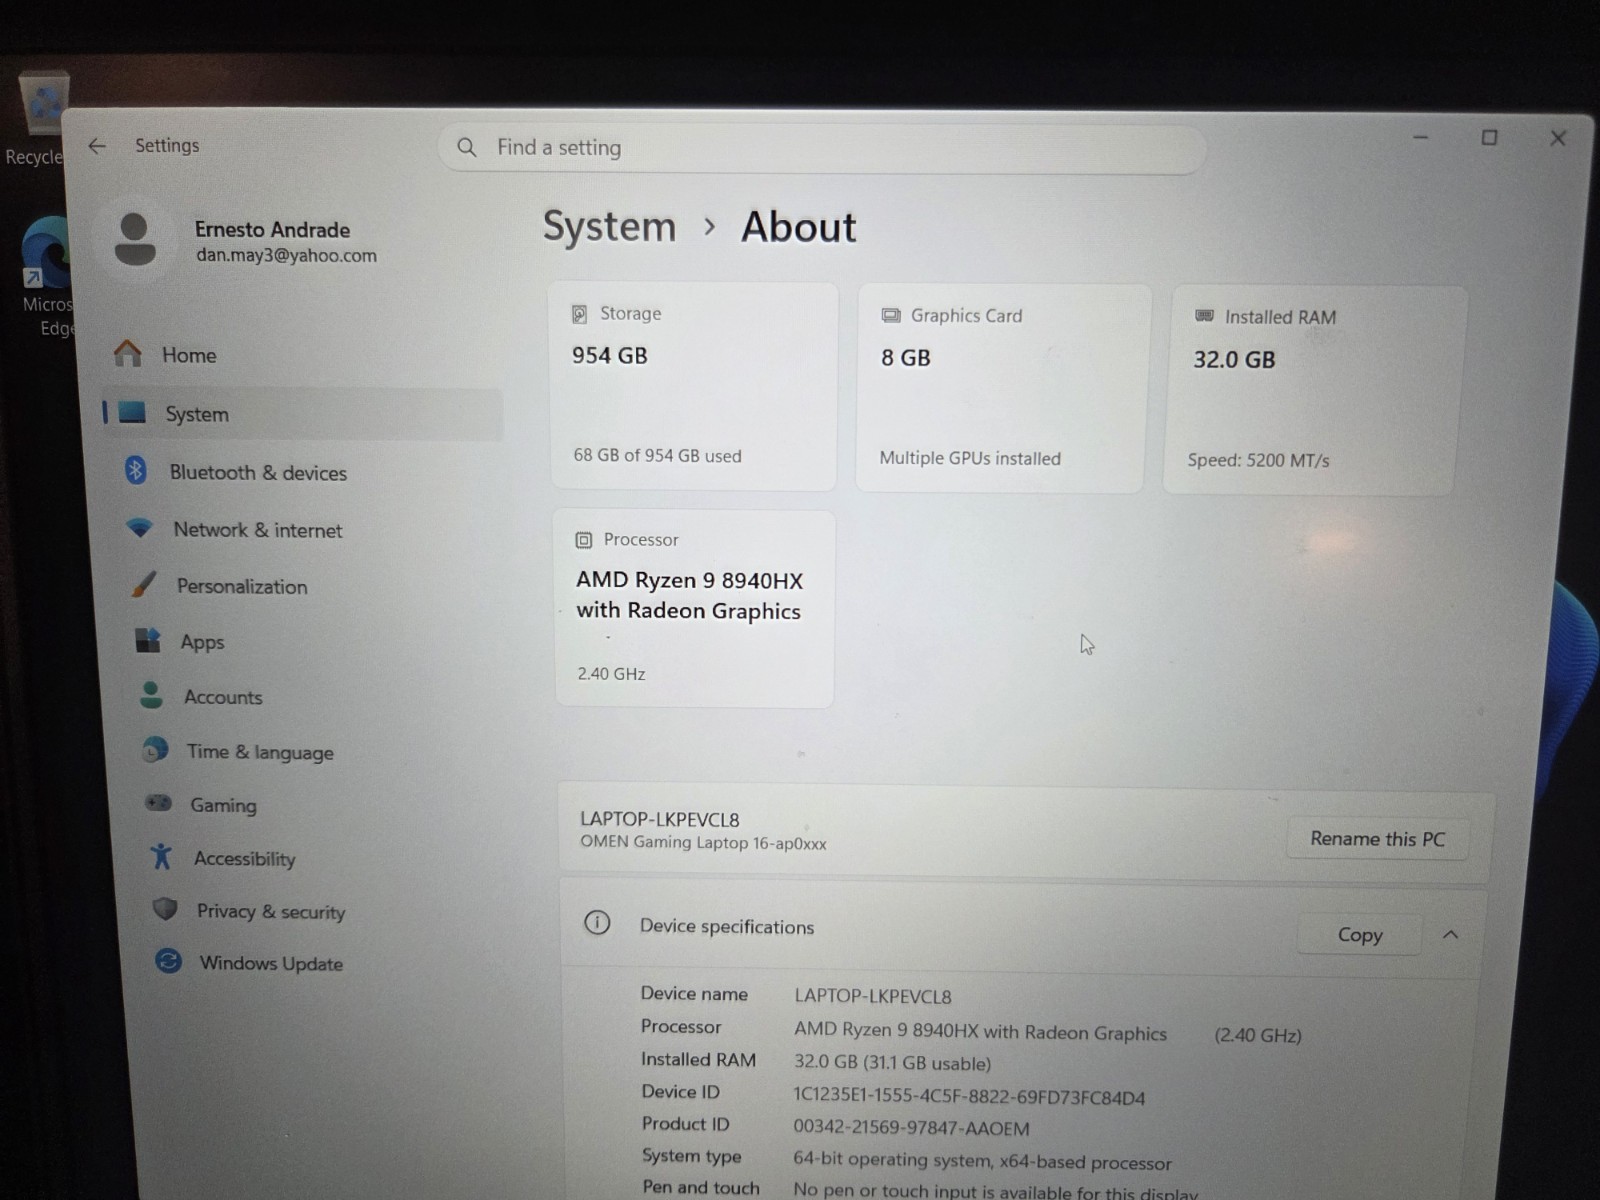The image size is (1600, 1200).
Task: Click the Product ID value 00342-21569-97847-AAOEM
Action: point(911,1128)
